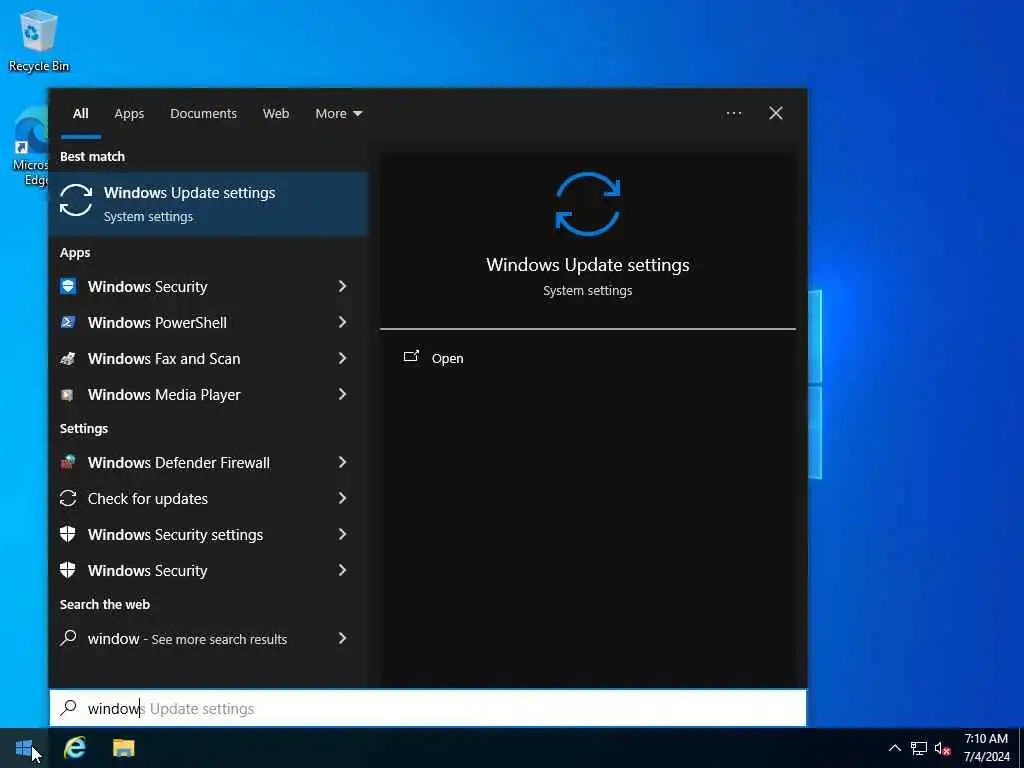Image resolution: width=1024 pixels, height=768 pixels.
Task: Click the Windows Security app shield icon
Action: (x=68, y=286)
